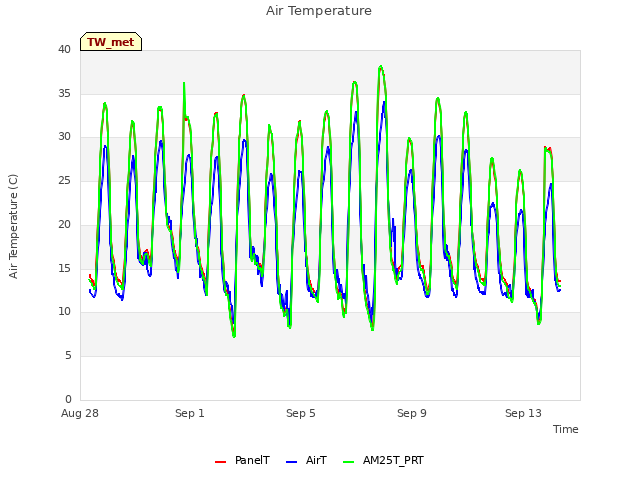The image size is (640, 480).
Task: Toggle the AirT legend entry
Action: click(307, 461)
